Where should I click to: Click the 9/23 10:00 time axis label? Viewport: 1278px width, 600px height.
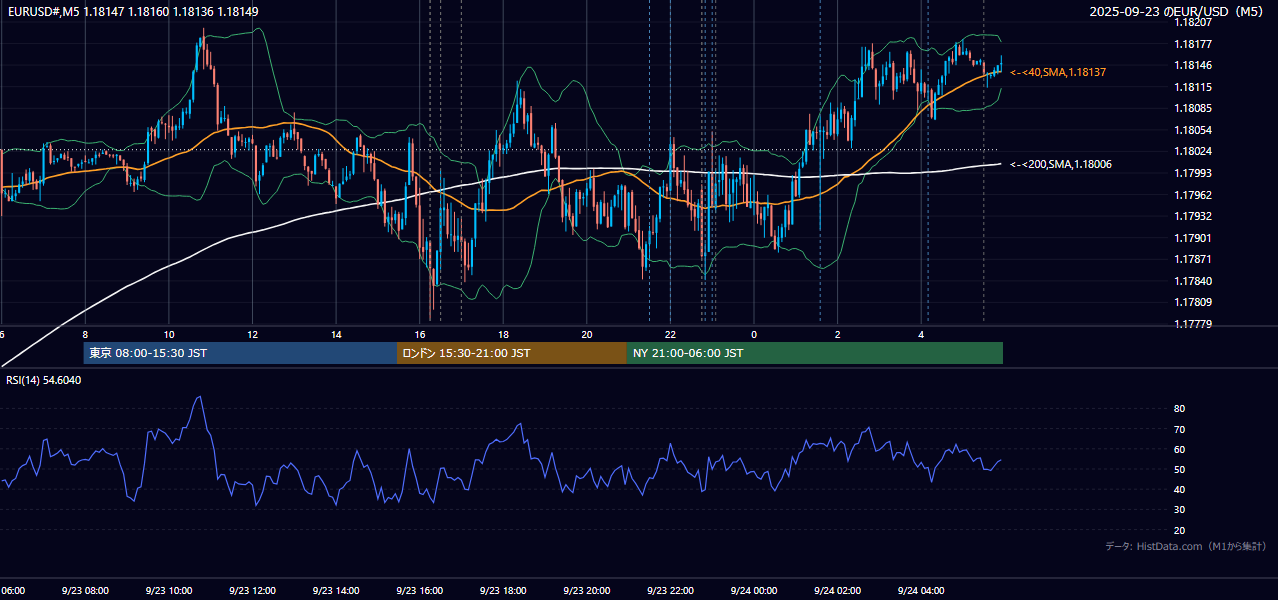[168, 591]
